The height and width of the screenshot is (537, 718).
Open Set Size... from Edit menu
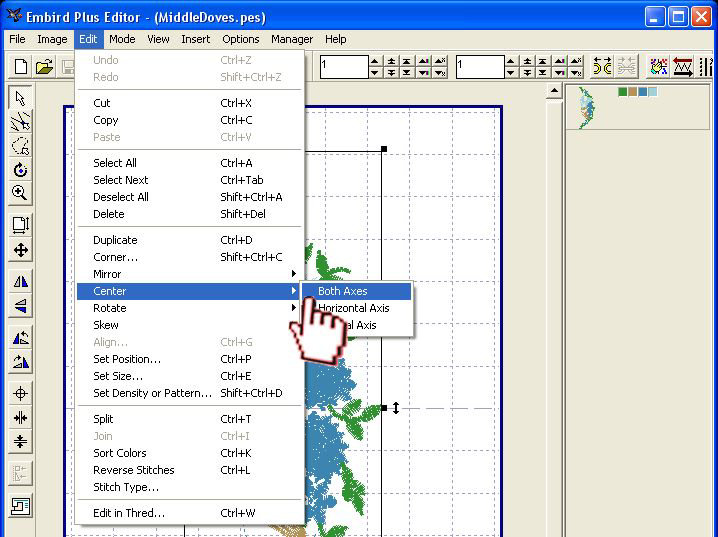click(x=190, y=376)
